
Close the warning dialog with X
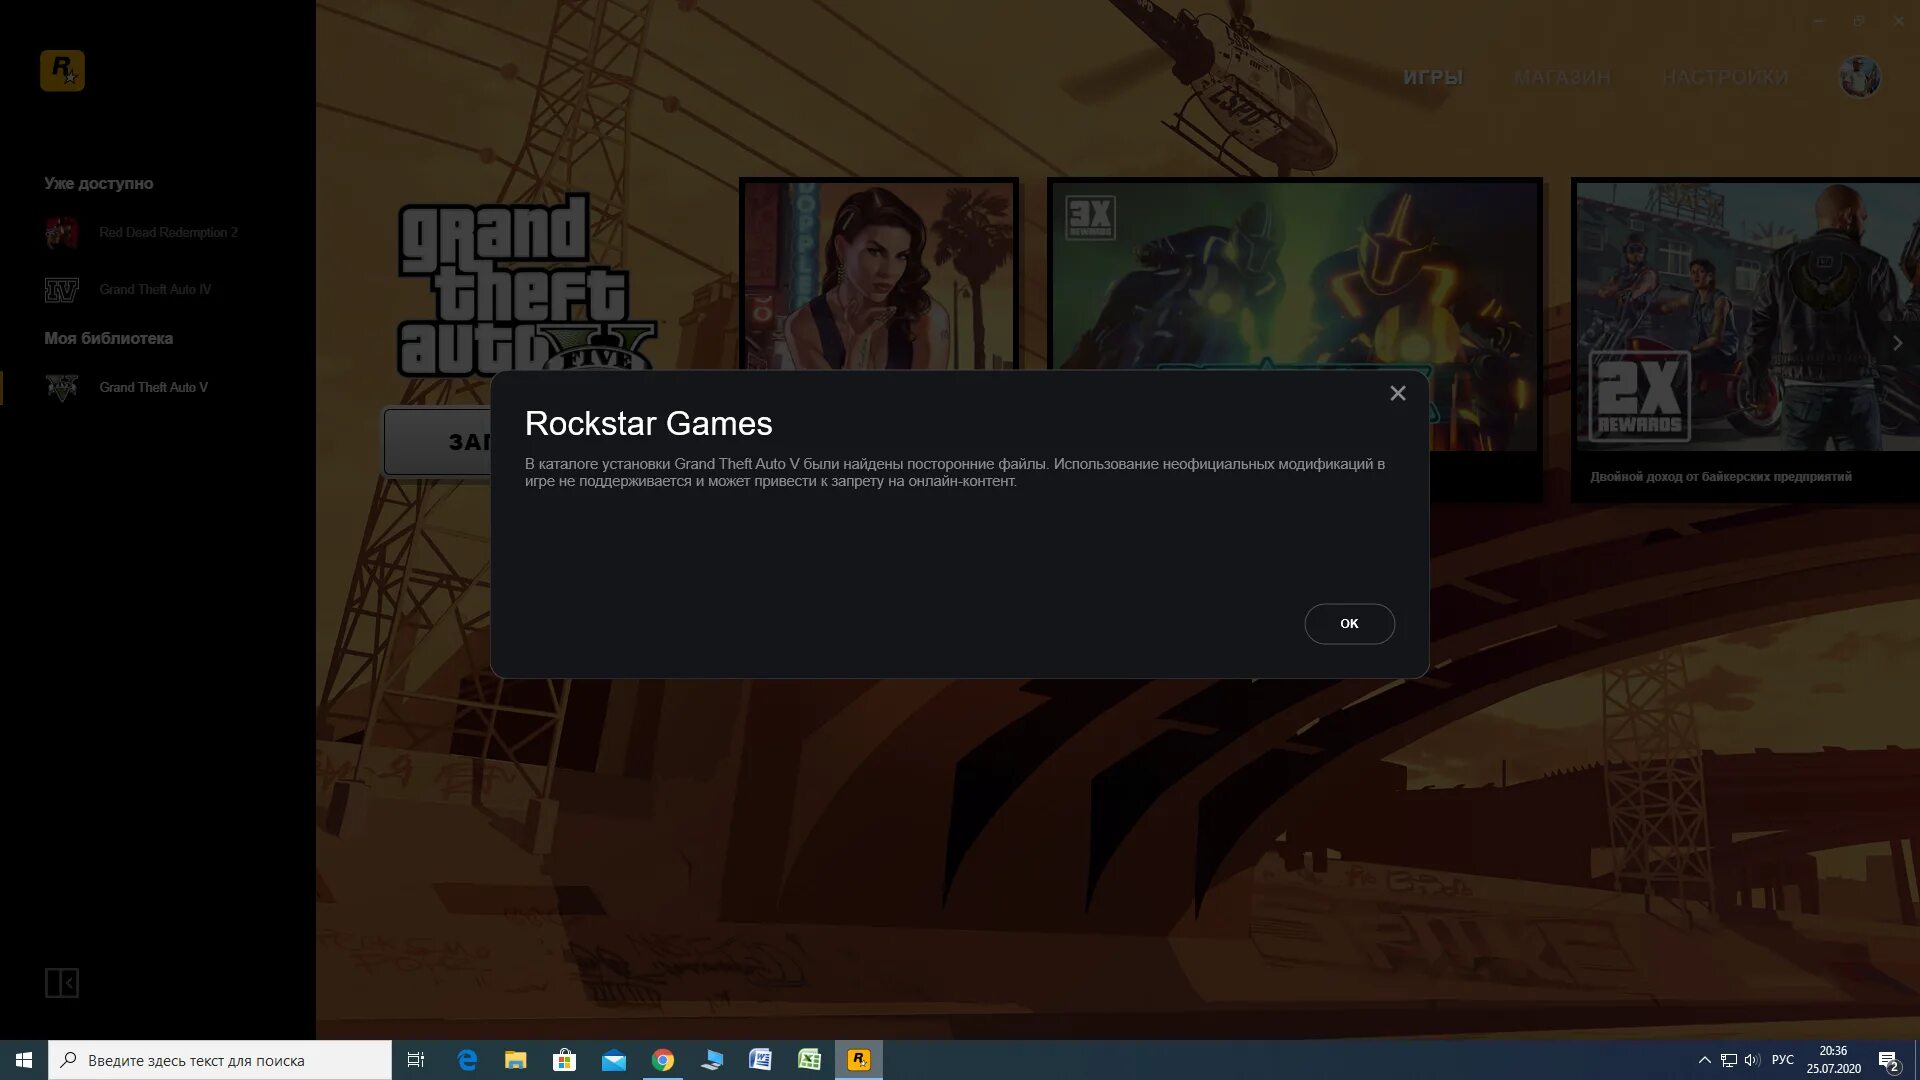tap(1397, 393)
